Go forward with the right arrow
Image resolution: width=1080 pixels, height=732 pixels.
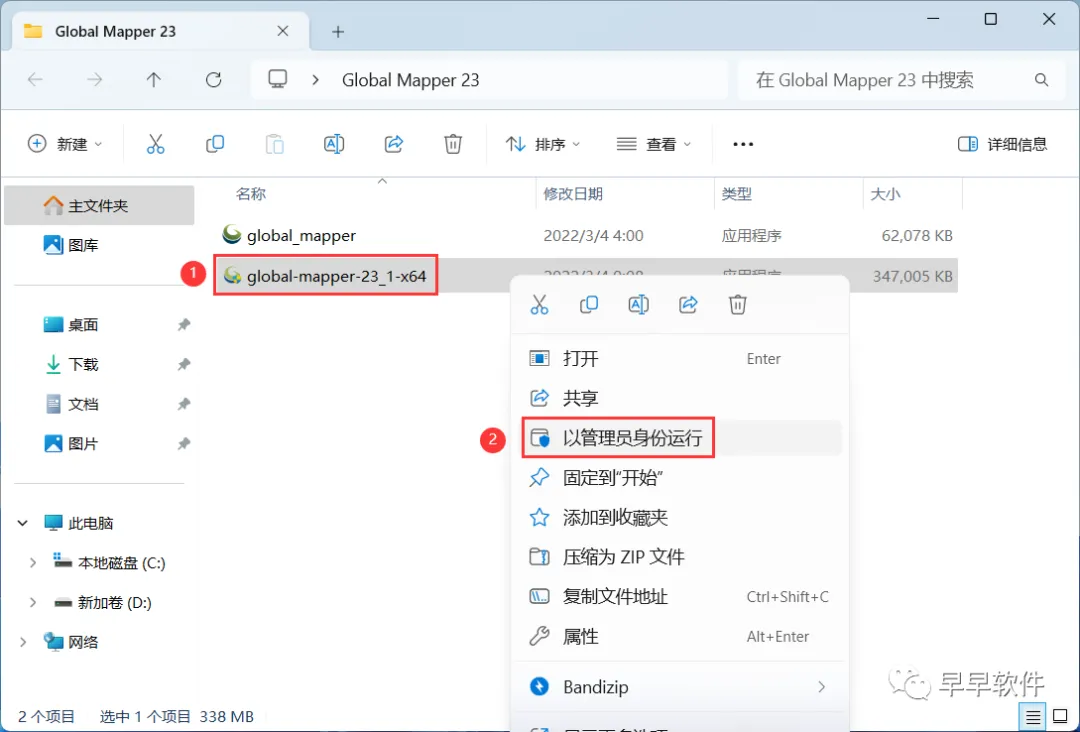(94, 80)
